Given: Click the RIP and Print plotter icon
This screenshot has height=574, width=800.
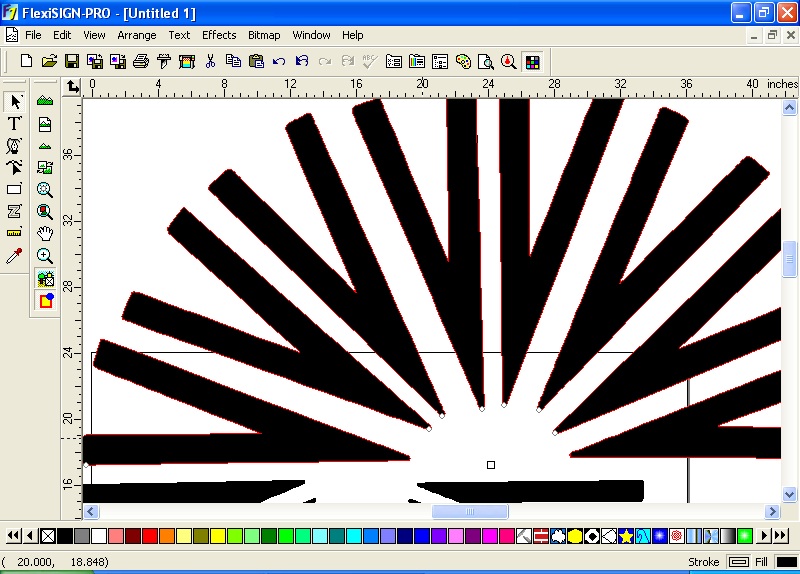Looking at the screenshot, I should (187, 62).
